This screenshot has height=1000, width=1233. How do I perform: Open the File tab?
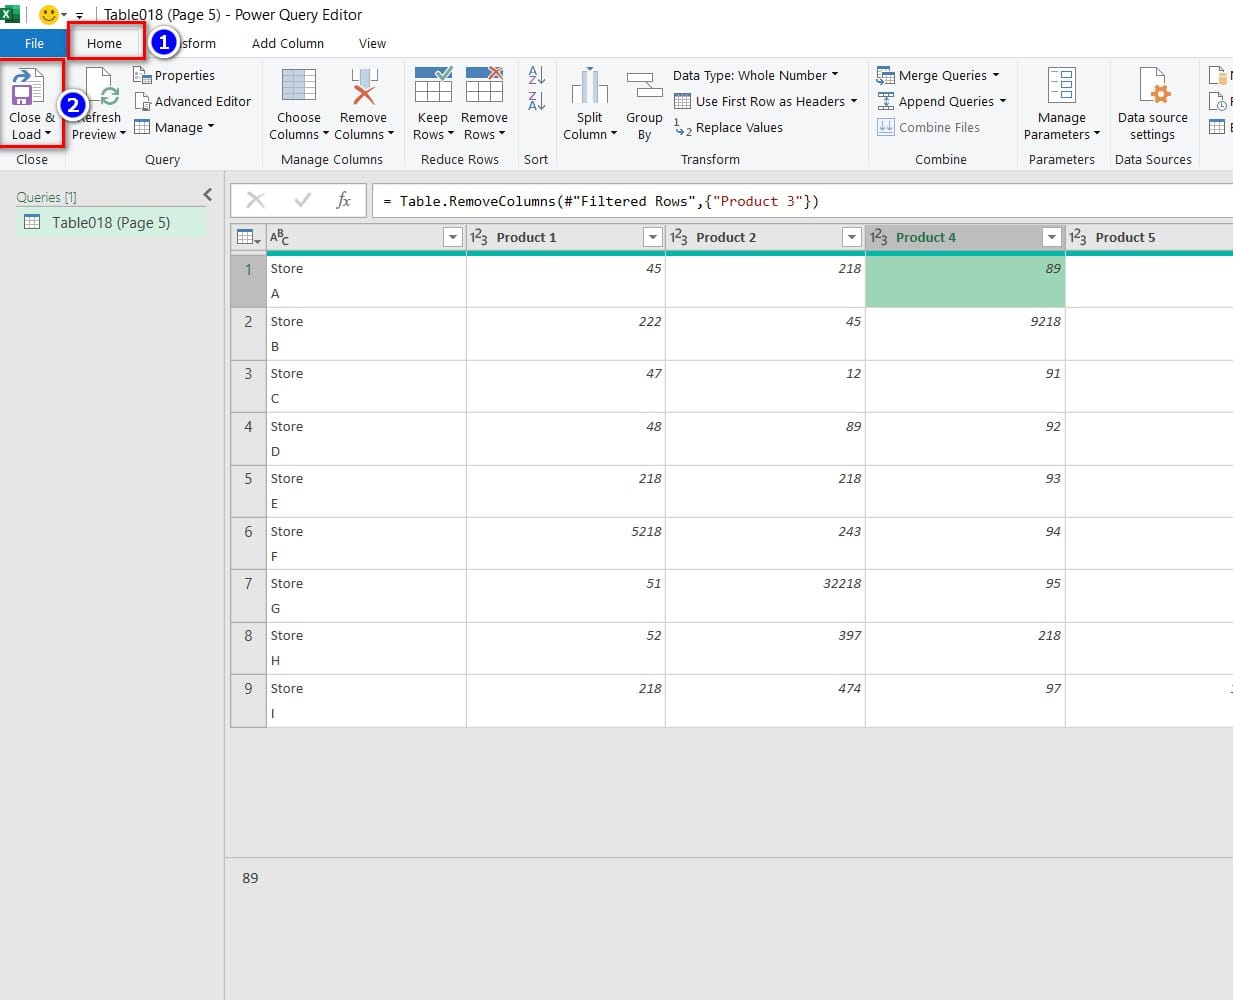(34, 43)
